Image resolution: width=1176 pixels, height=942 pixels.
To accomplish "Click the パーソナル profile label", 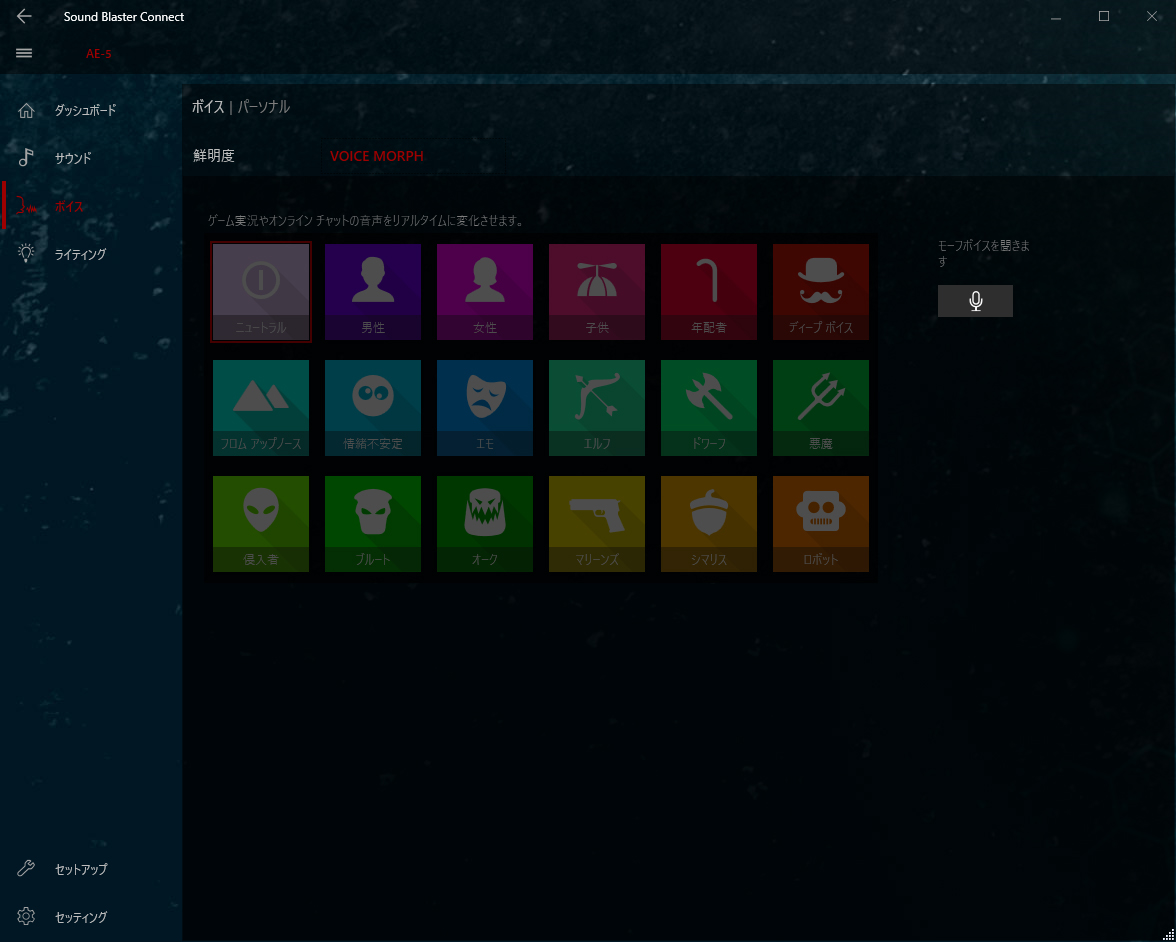I will 263,107.
